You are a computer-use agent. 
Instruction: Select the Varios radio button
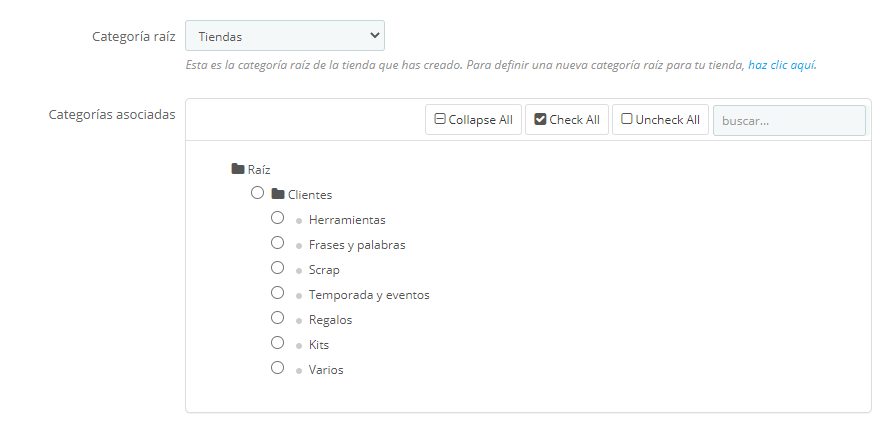click(278, 368)
